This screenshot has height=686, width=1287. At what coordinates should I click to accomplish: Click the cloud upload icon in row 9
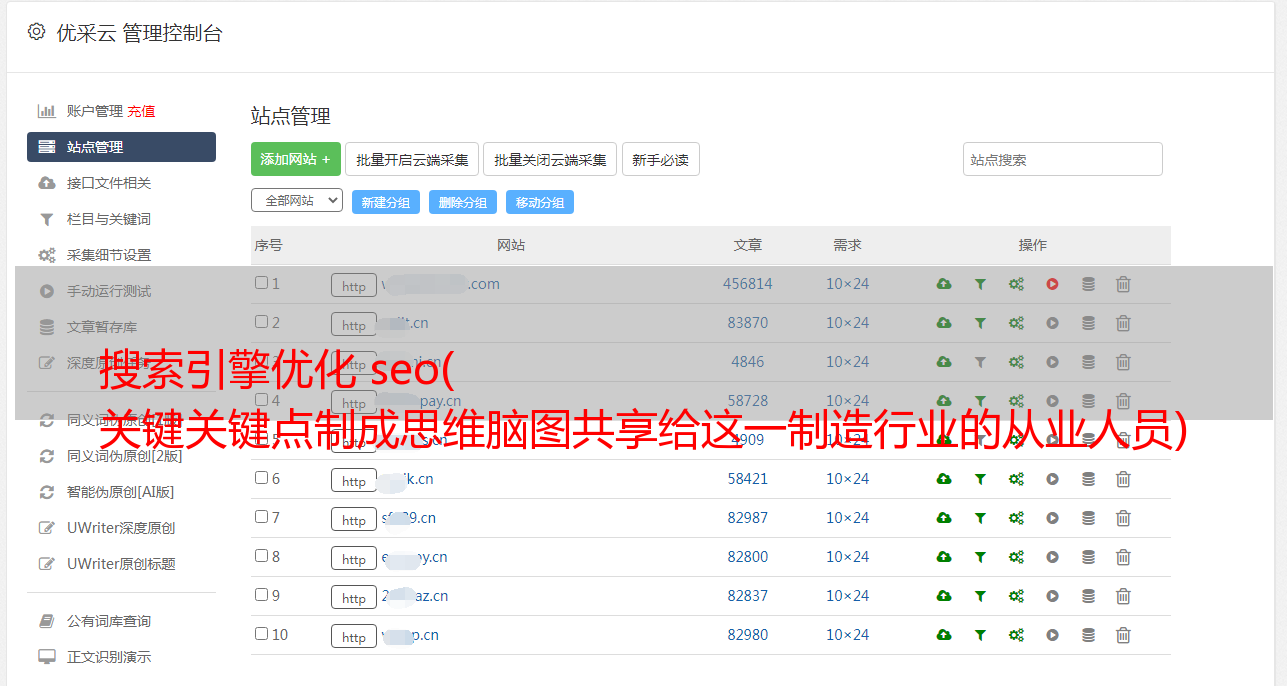(x=944, y=596)
